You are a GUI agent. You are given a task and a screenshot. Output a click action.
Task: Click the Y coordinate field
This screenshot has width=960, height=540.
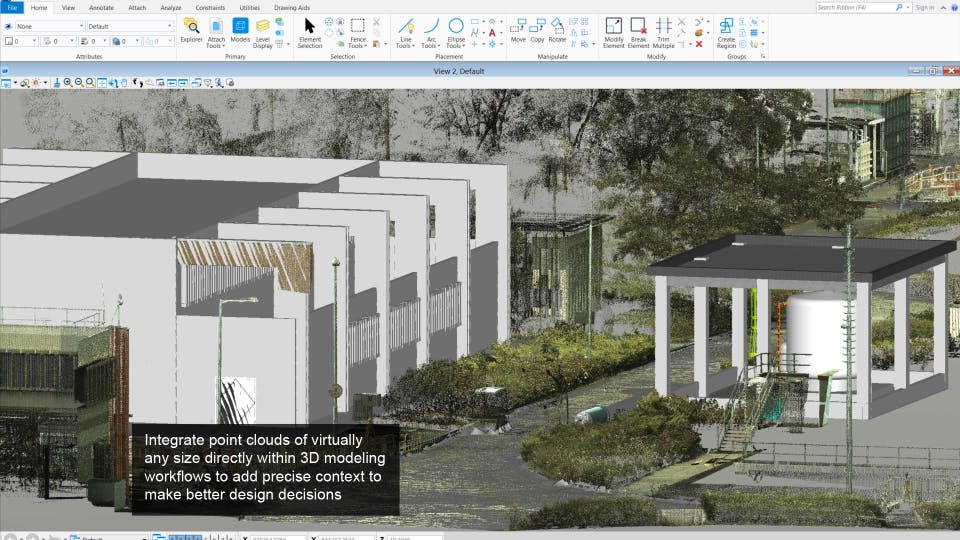pos(346,538)
